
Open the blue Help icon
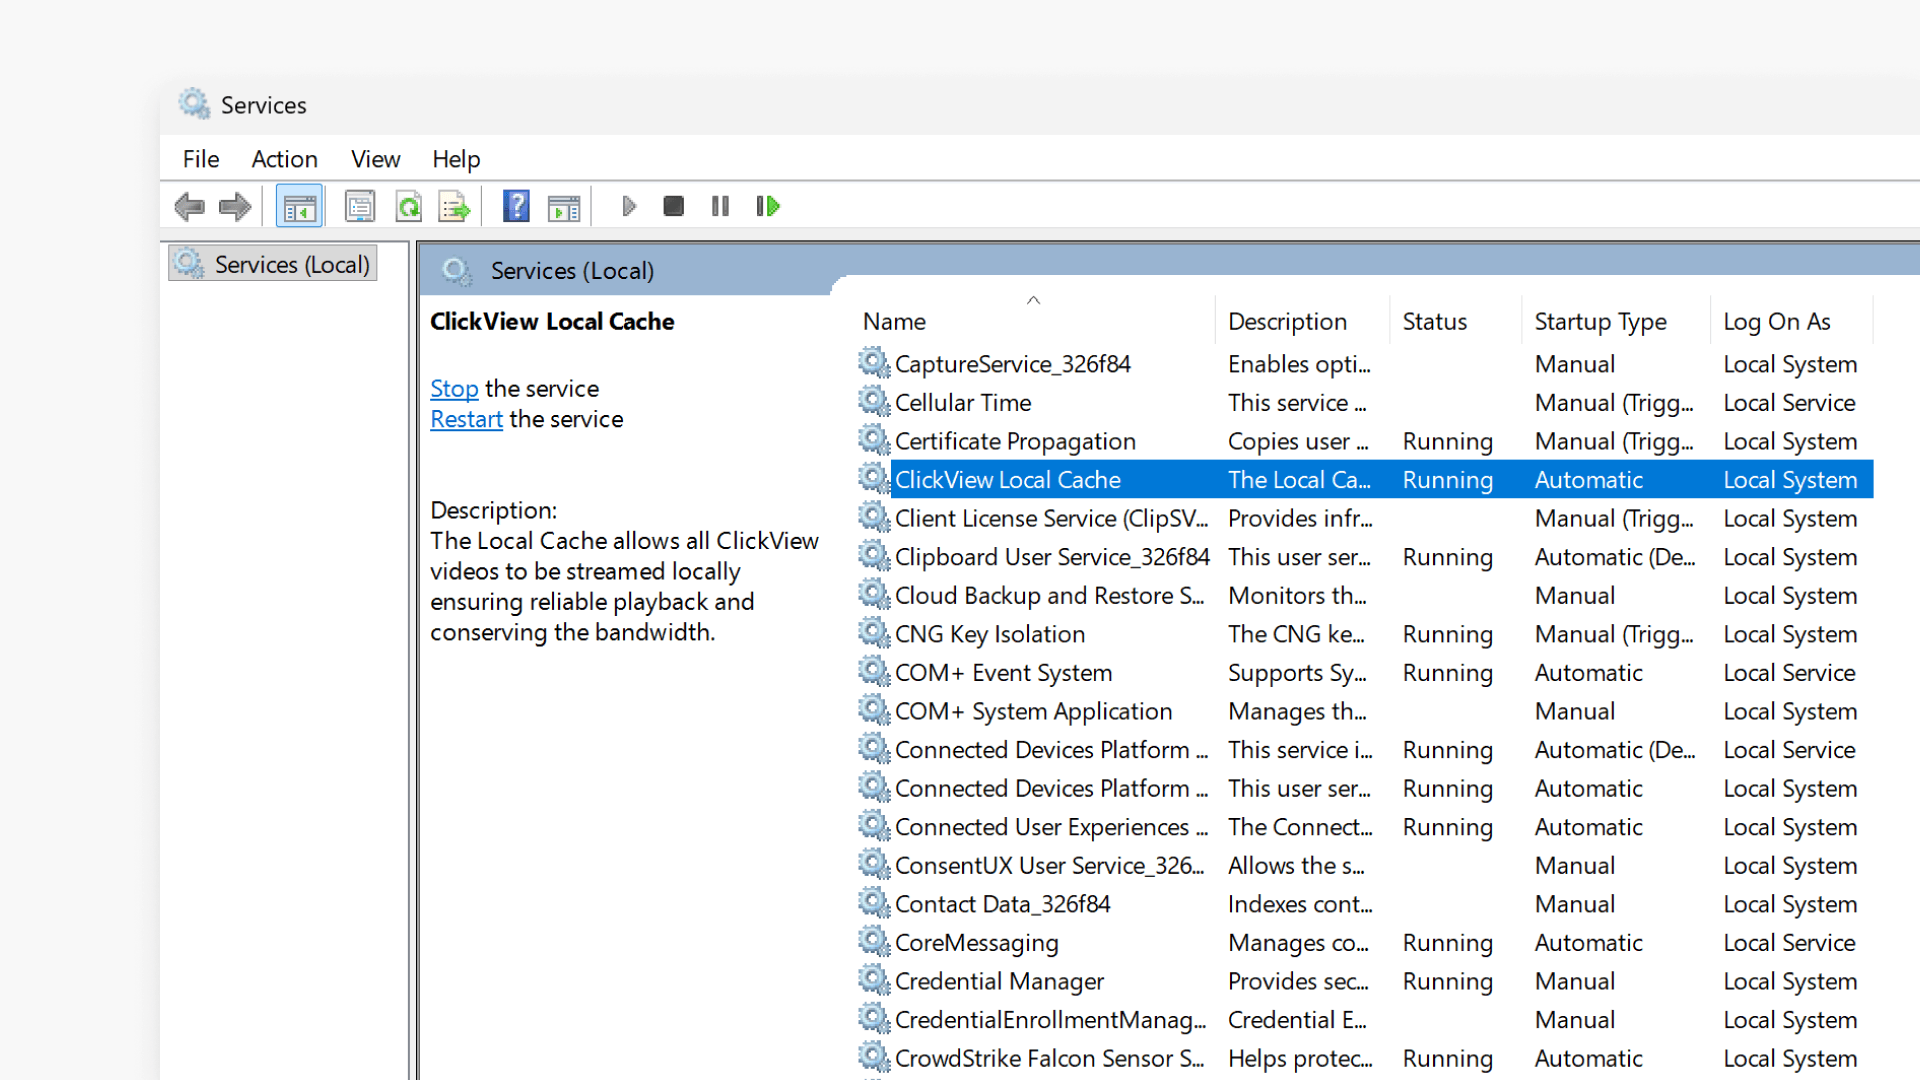pos(516,207)
